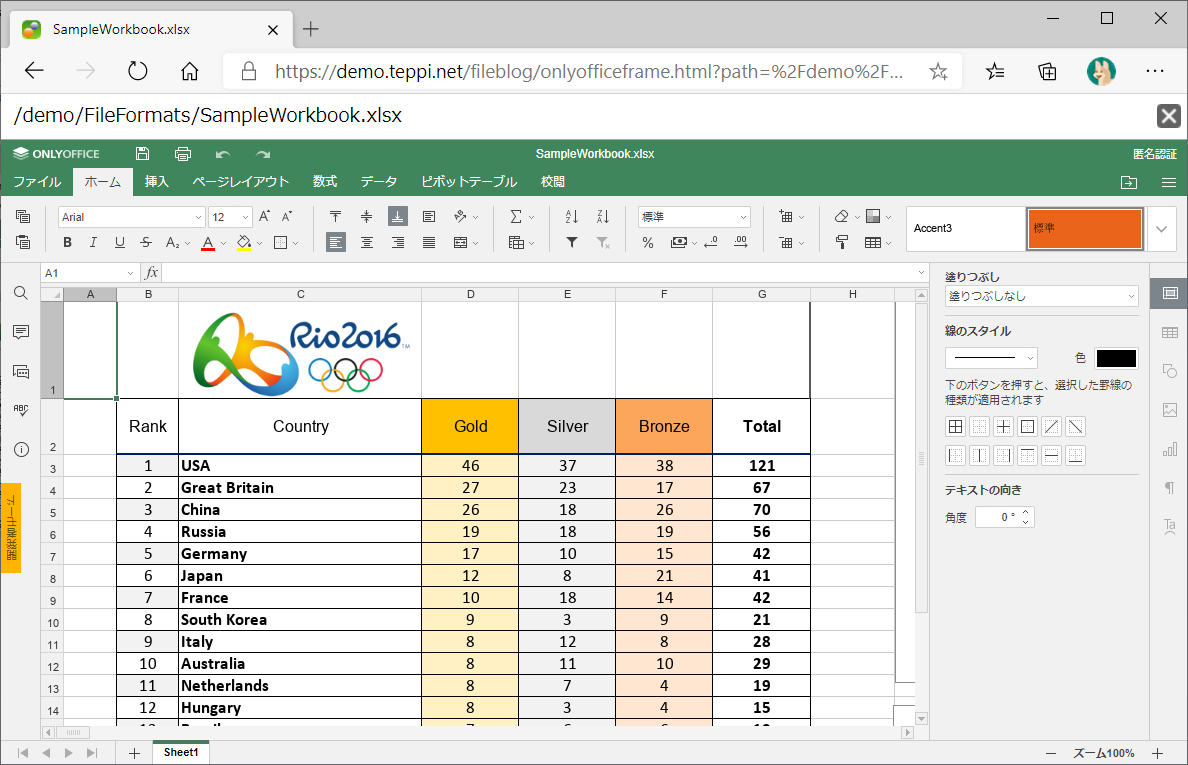Switch to the 挿入 tab
Screen dimensions: 1188x765
point(157,182)
